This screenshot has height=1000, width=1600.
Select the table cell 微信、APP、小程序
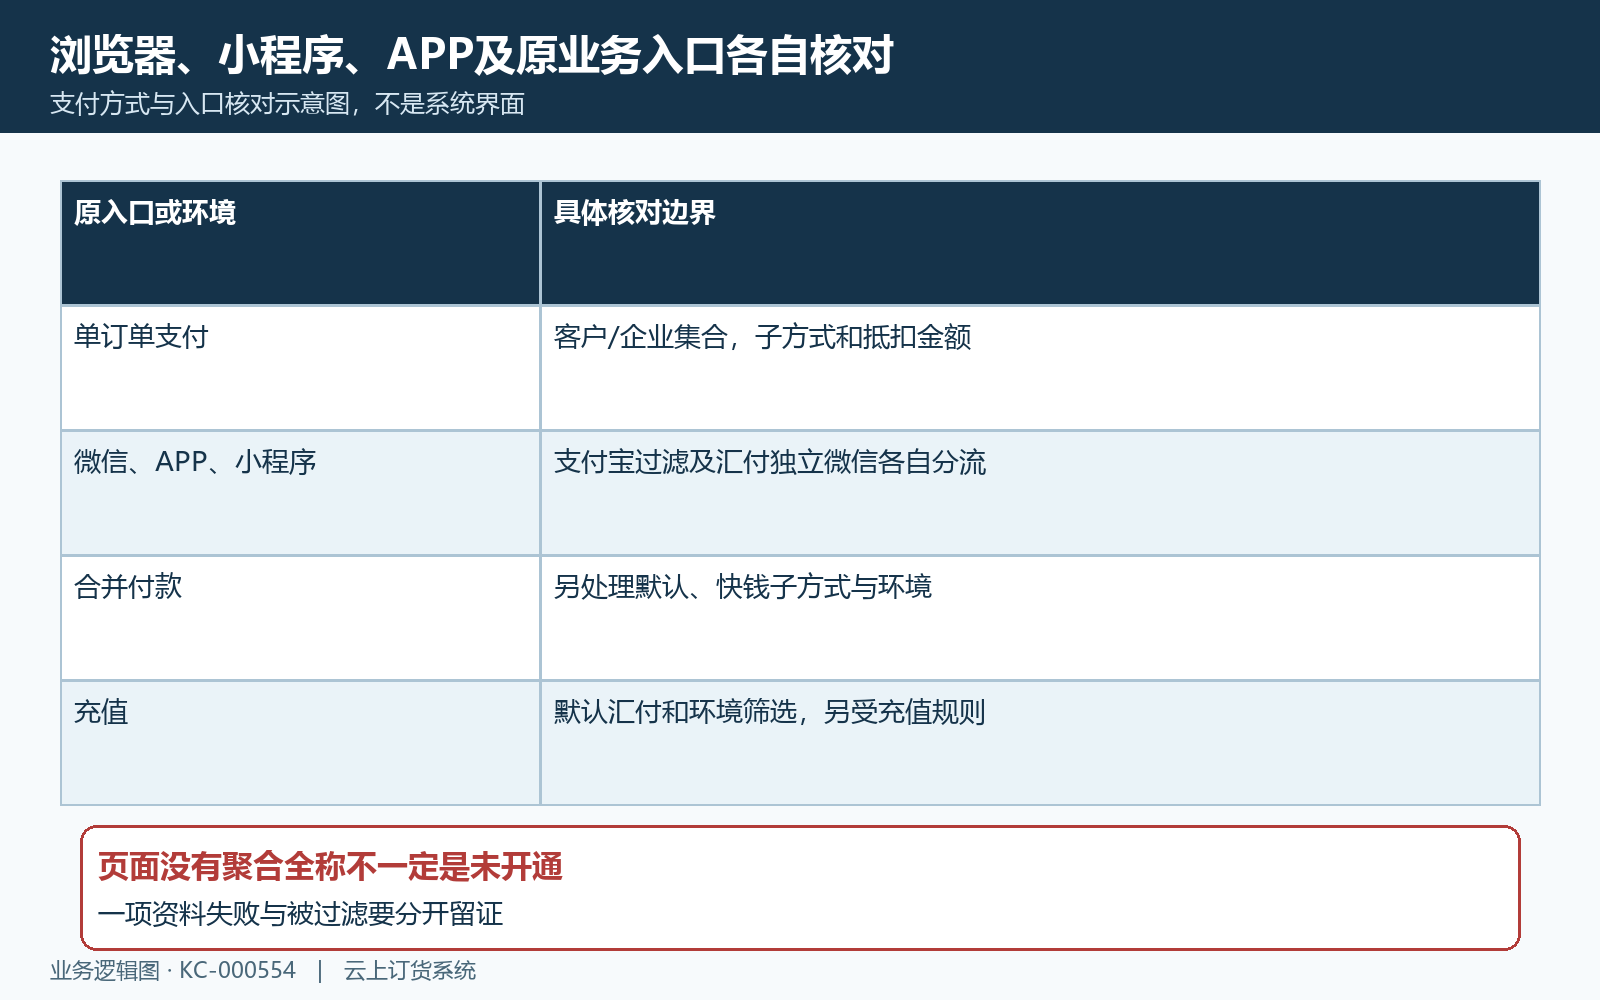coord(300,493)
